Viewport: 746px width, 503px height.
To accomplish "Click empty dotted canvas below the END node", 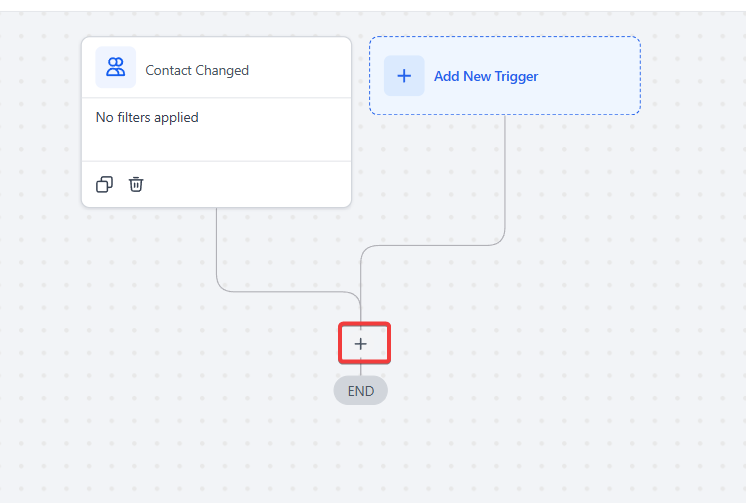I will 361,455.
